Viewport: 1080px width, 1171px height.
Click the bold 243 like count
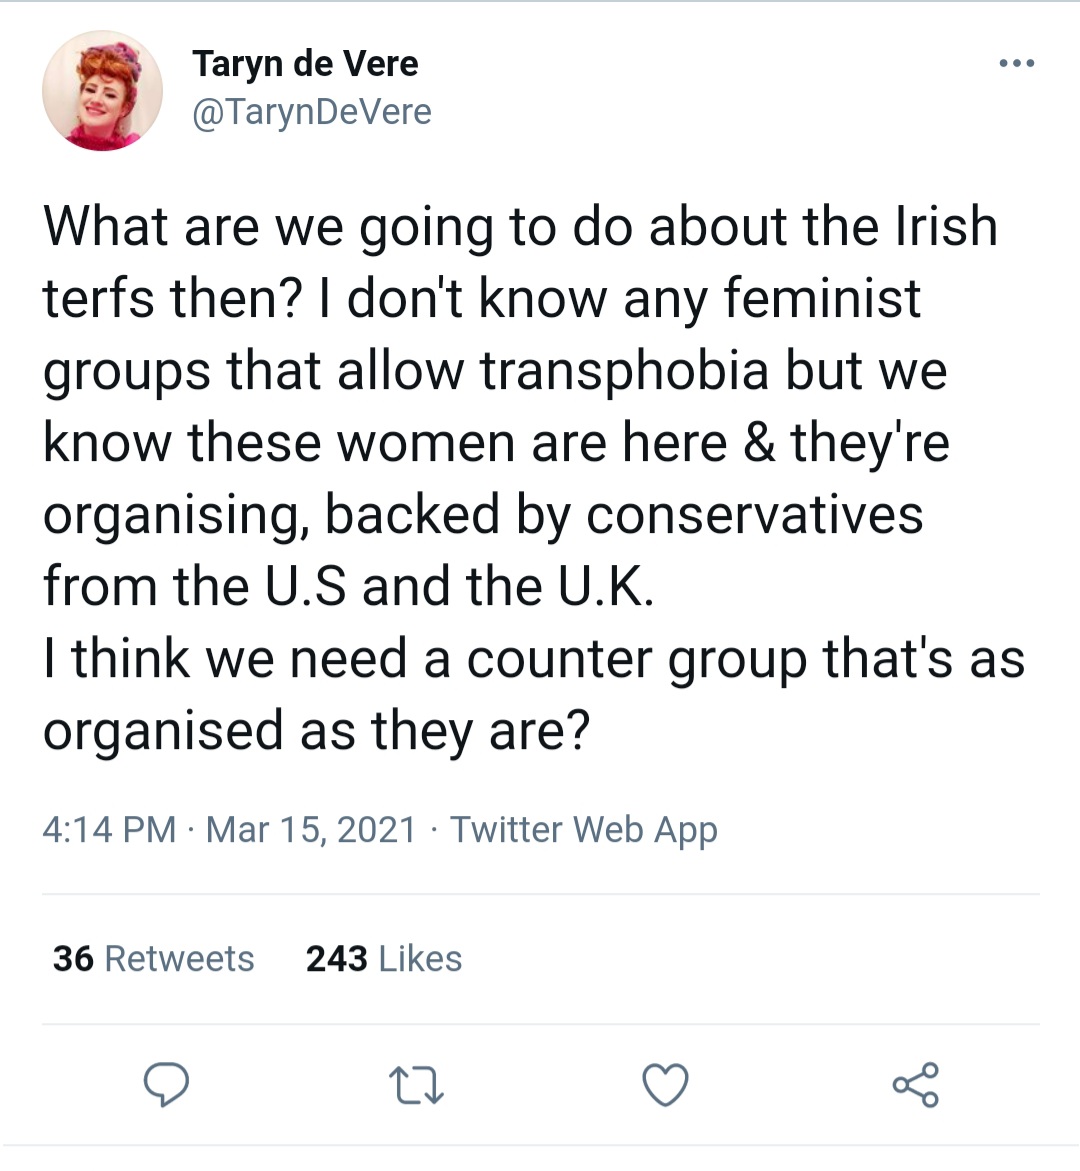point(336,958)
